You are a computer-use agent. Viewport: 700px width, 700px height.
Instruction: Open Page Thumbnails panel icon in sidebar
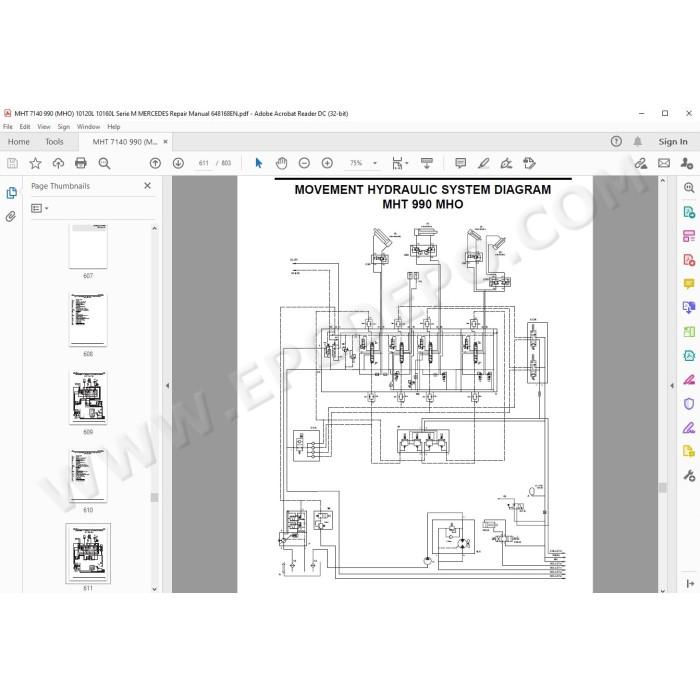click(x=11, y=193)
